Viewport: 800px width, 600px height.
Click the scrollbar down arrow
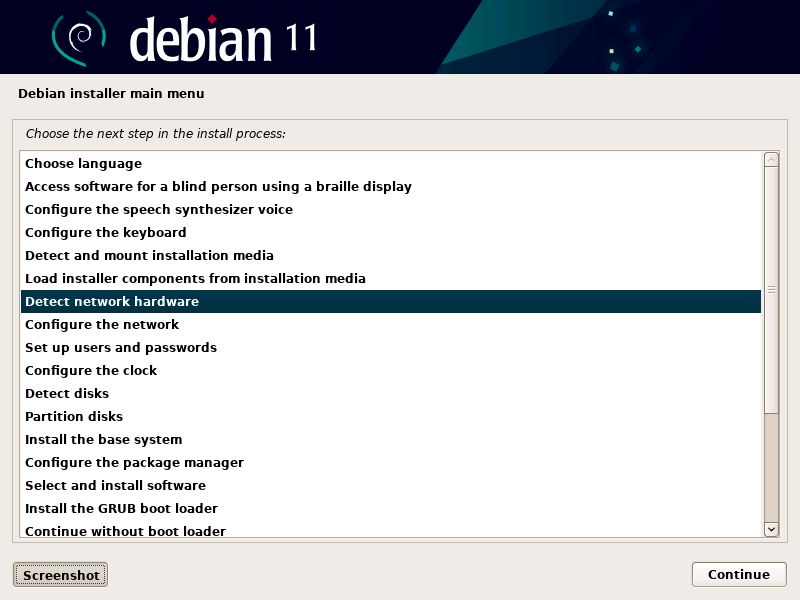click(771, 530)
